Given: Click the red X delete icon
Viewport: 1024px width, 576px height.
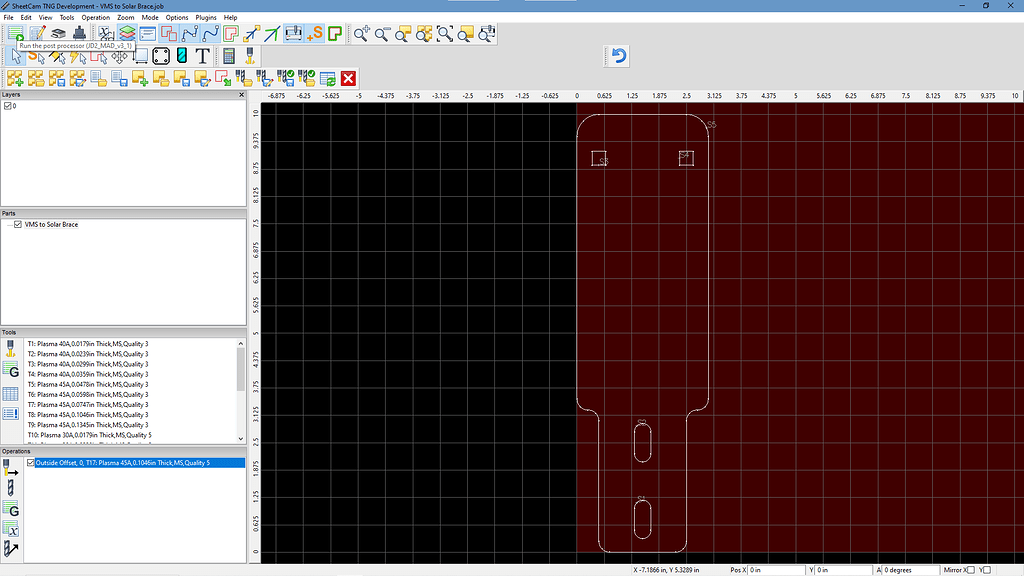Looking at the screenshot, I should (348, 78).
